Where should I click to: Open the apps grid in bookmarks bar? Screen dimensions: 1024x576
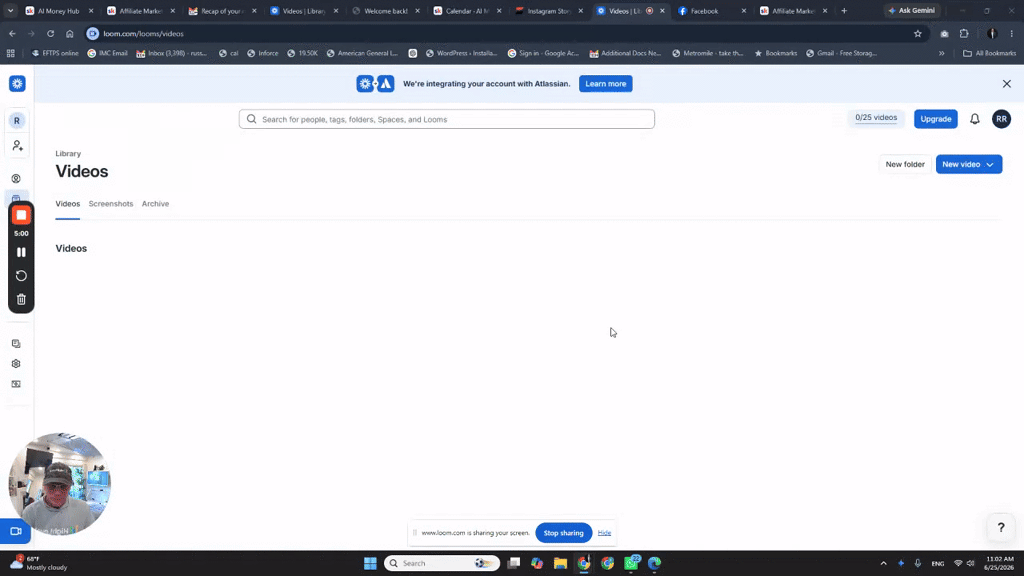(x=10, y=54)
